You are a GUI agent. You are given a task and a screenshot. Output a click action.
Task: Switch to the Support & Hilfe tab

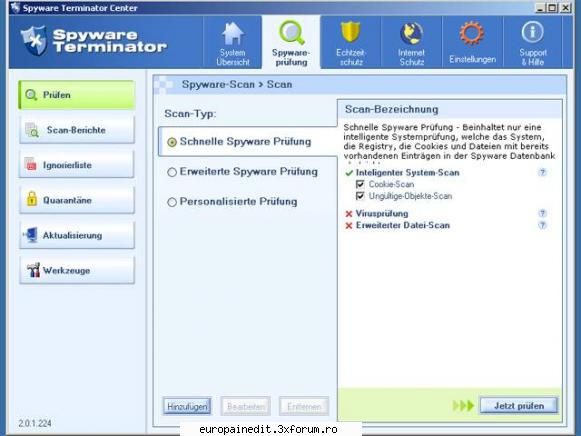coord(533,42)
